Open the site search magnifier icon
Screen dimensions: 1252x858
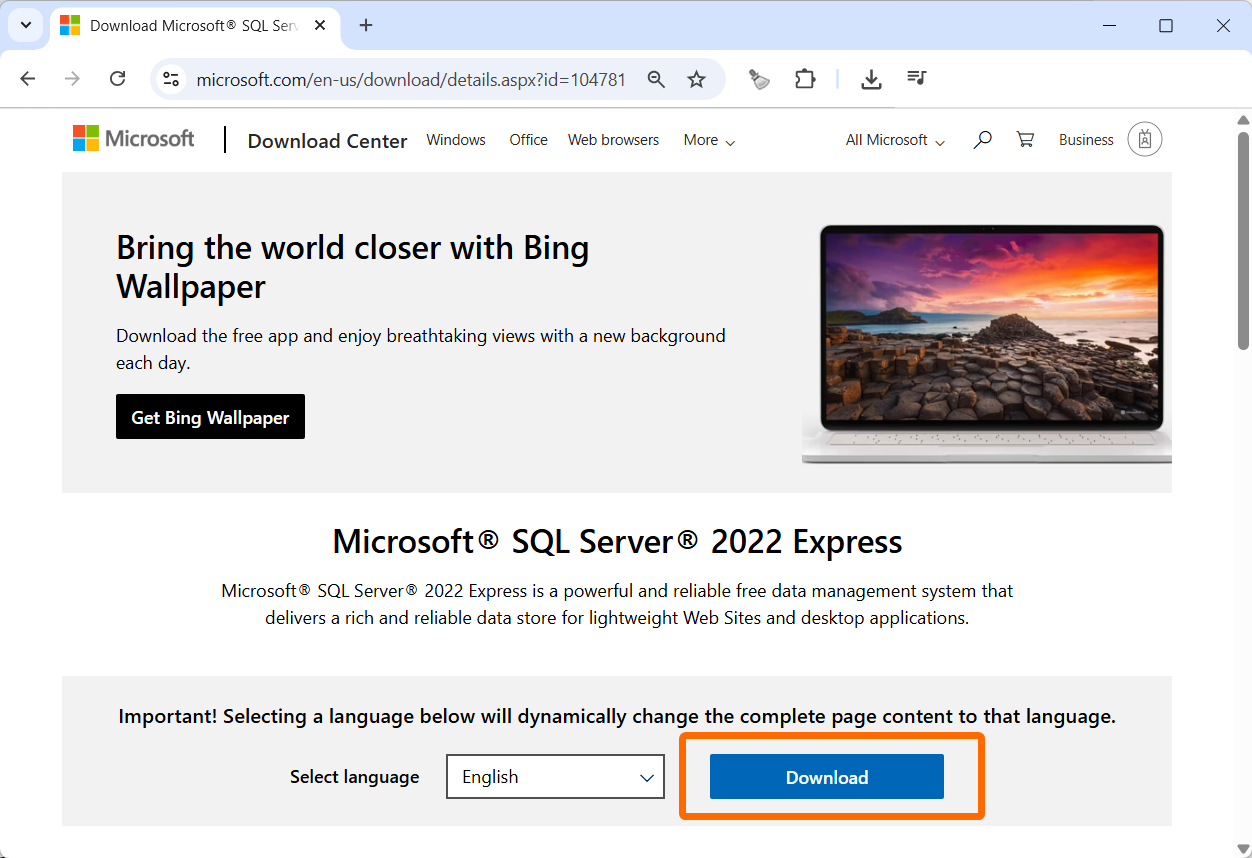tap(982, 140)
